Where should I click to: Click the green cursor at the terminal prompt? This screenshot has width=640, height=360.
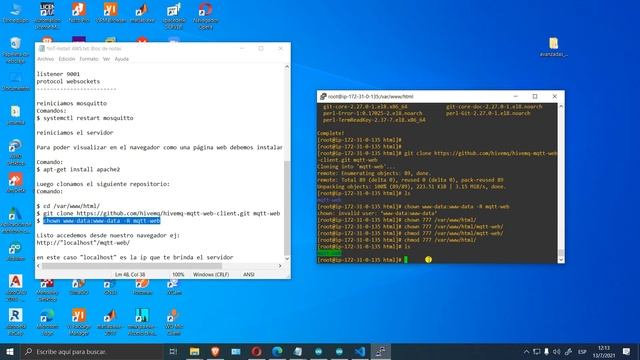coord(406,260)
